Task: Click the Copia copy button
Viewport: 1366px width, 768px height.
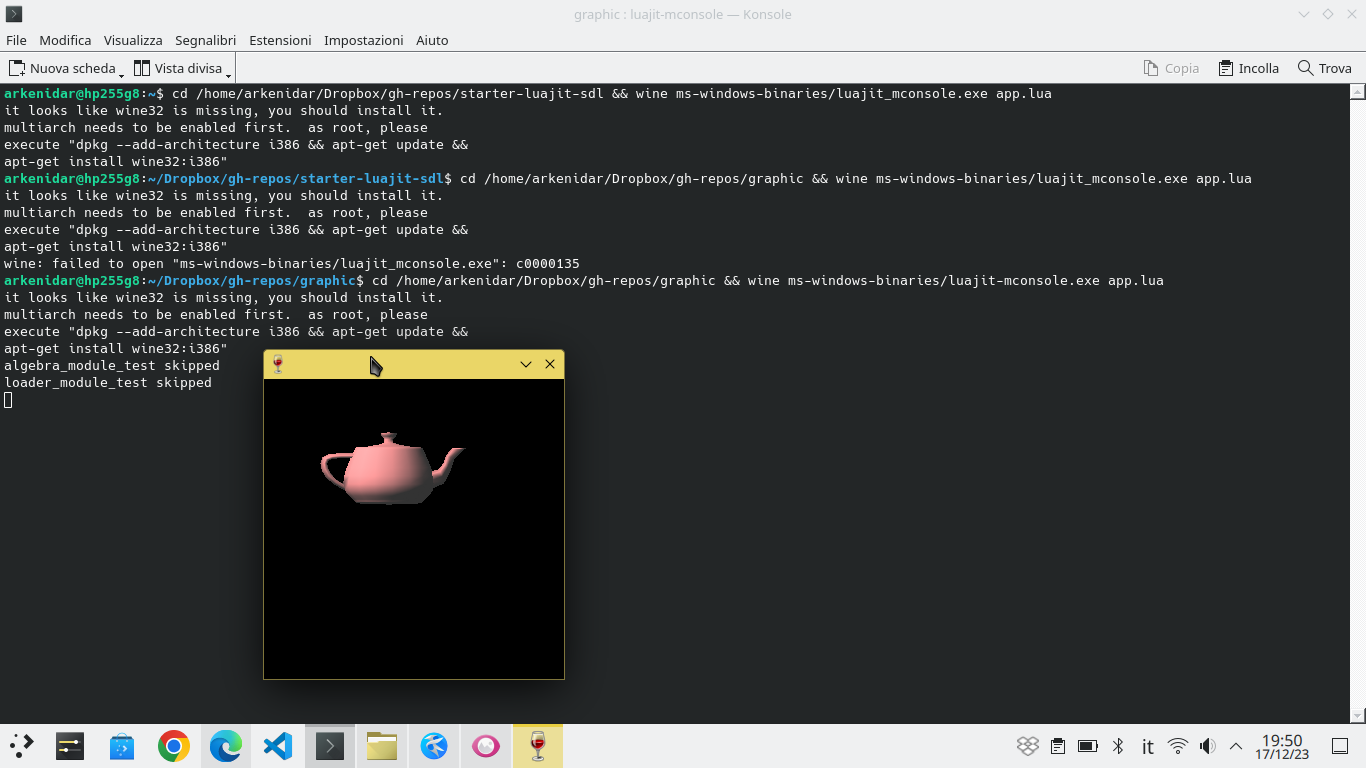Action: pyautogui.click(x=1171, y=68)
